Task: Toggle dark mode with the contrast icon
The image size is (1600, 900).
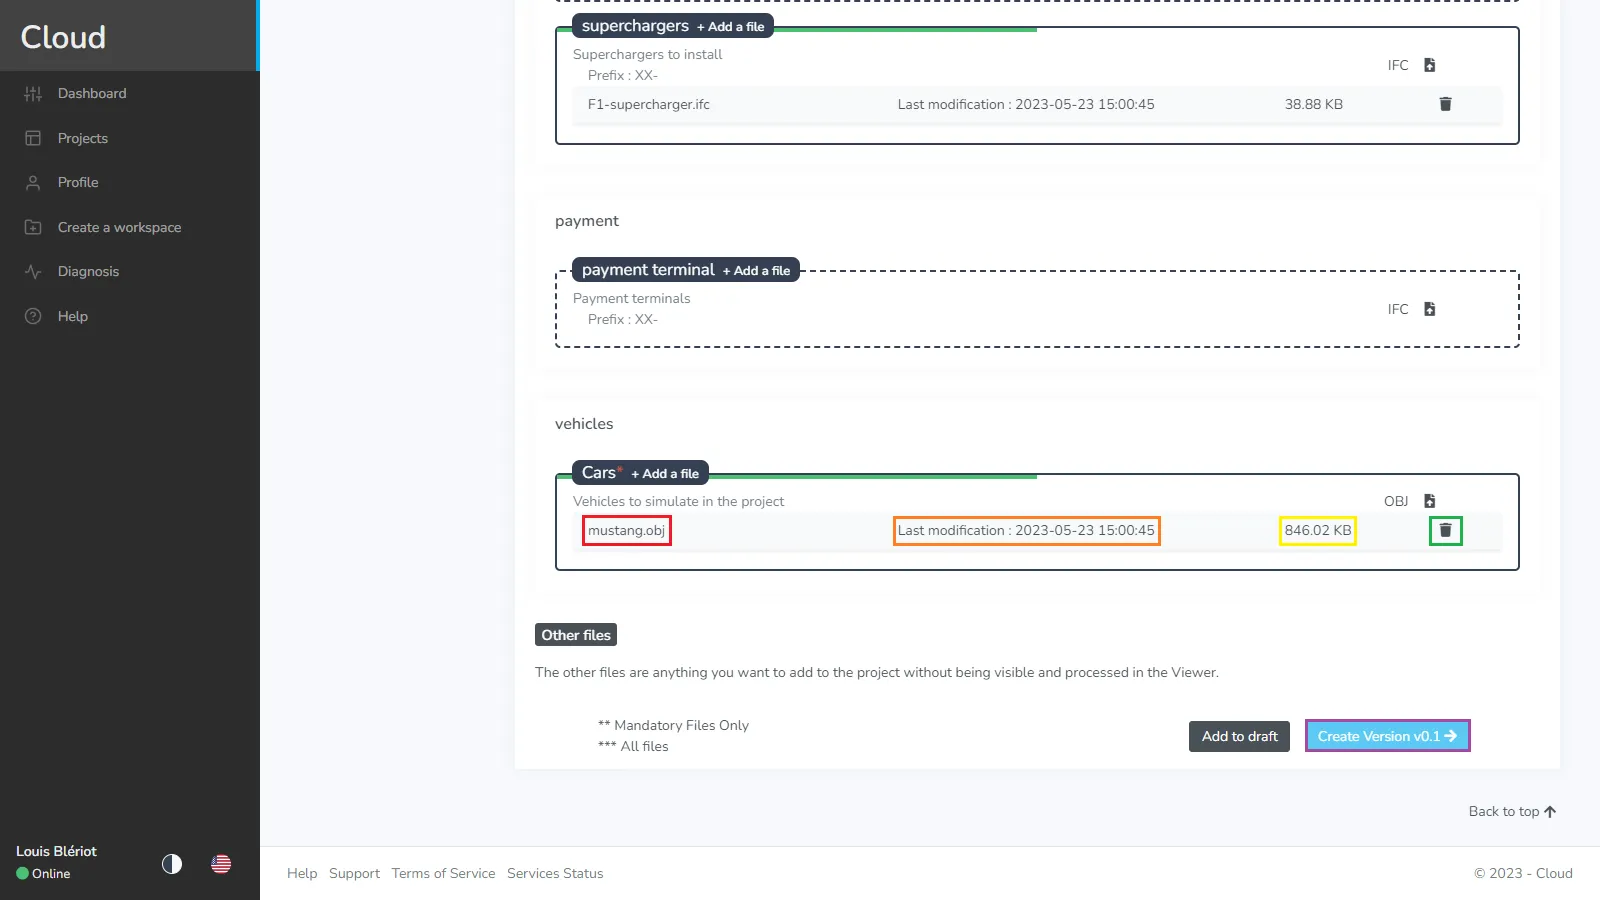Action: pyautogui.click(x=171, y=864)
